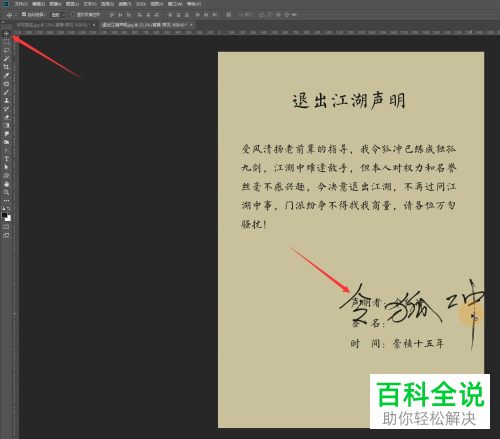Image resolution: width=500 pixels, height=439 pixels.
Task: Select the Zoom magnifier tool
Action: point(6,192)
